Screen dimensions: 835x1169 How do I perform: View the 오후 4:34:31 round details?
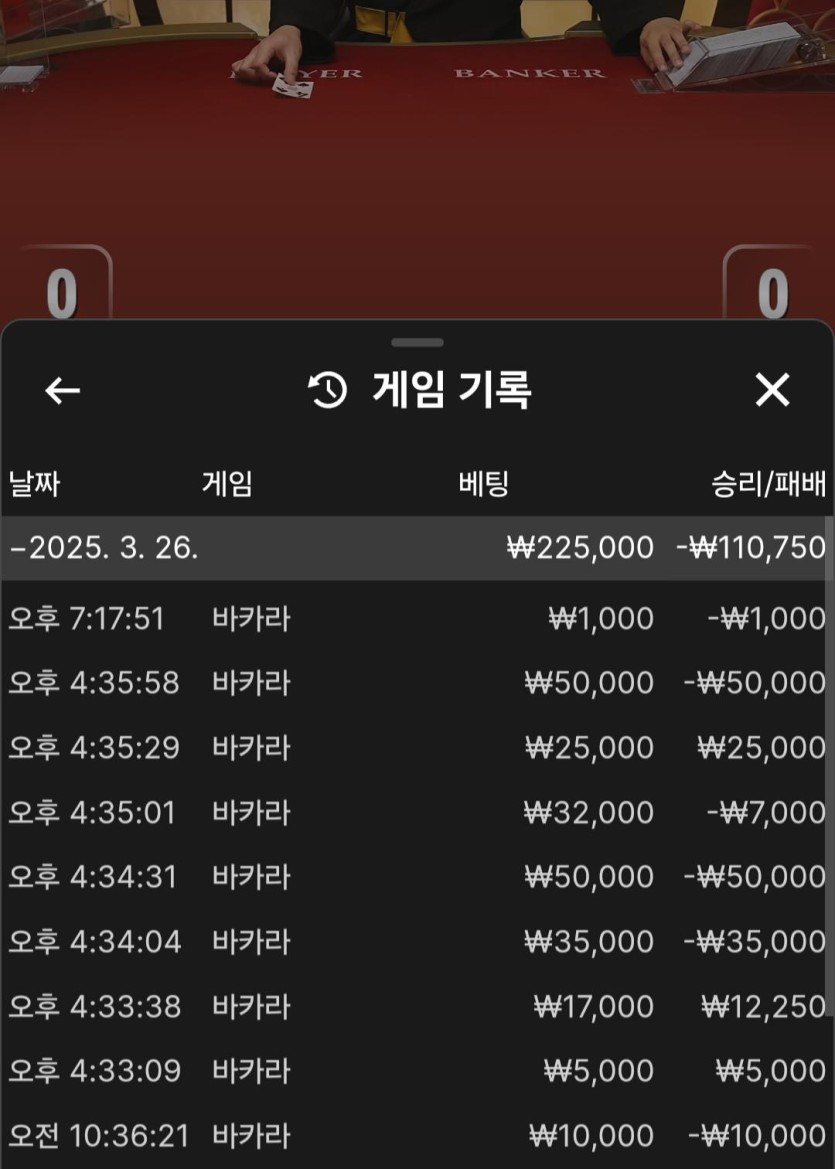pos(416,877)
